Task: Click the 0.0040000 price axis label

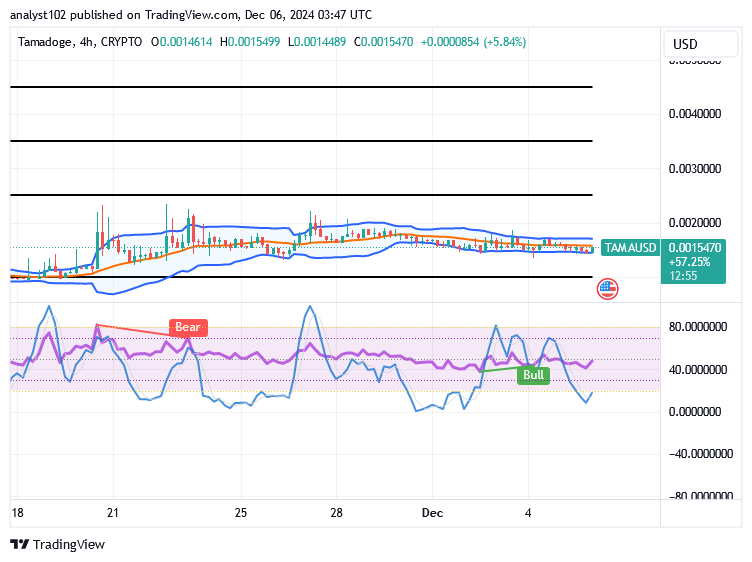Action: (695, 114)
